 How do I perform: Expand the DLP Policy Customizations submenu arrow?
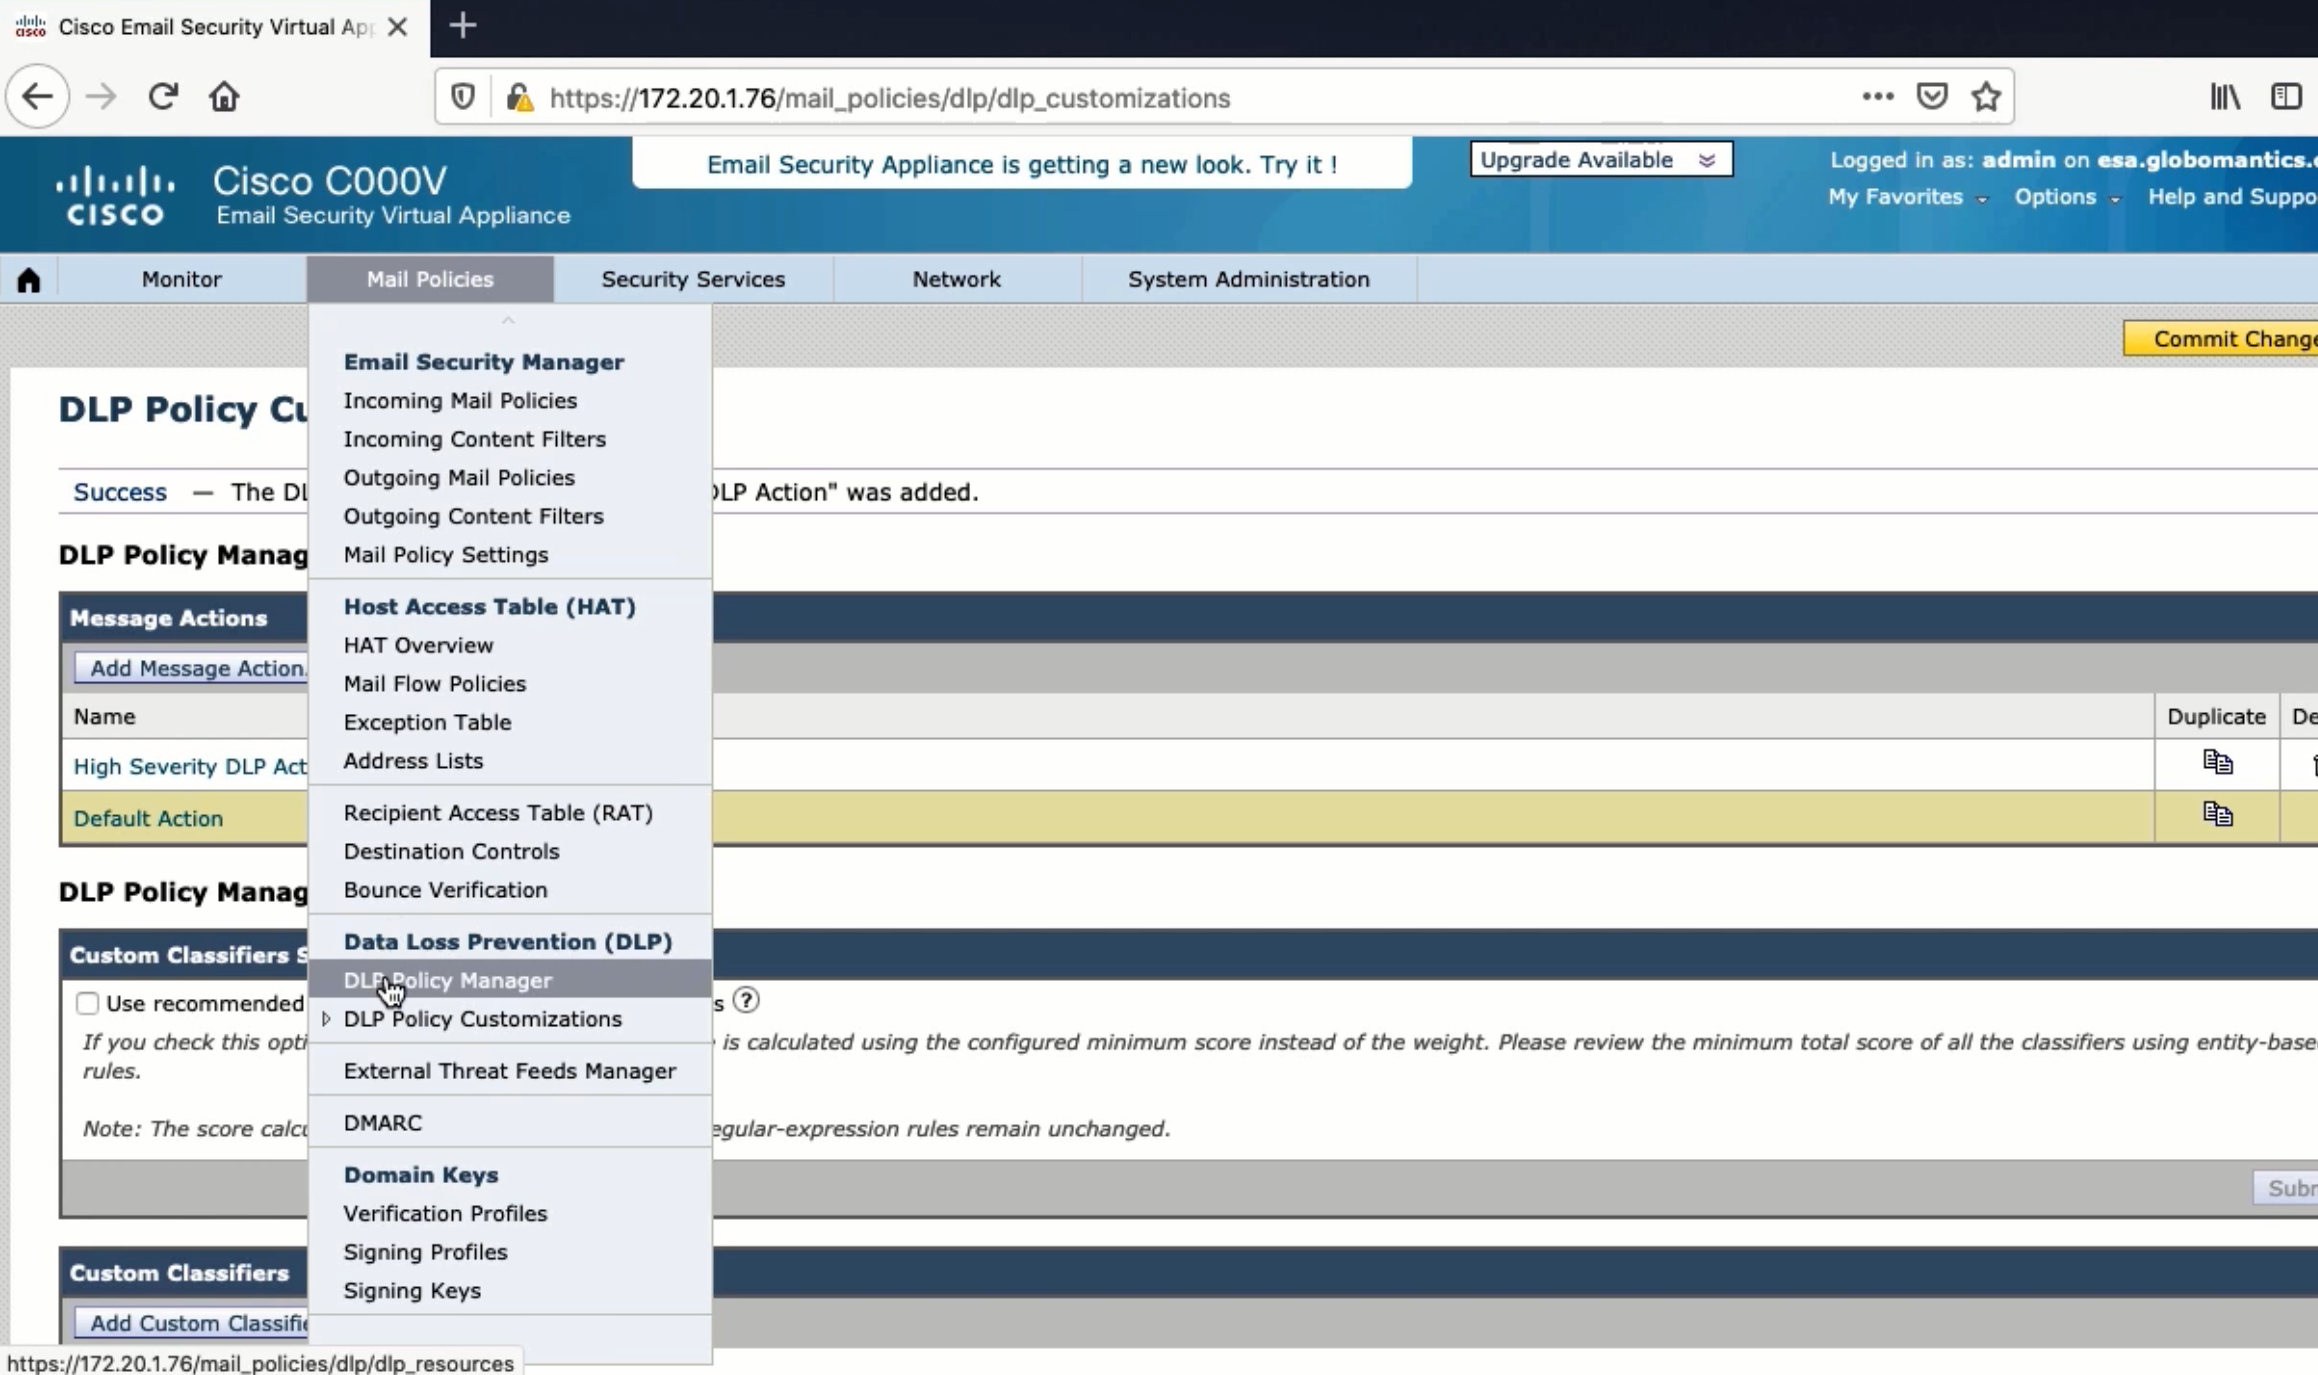click(326, 1019)
